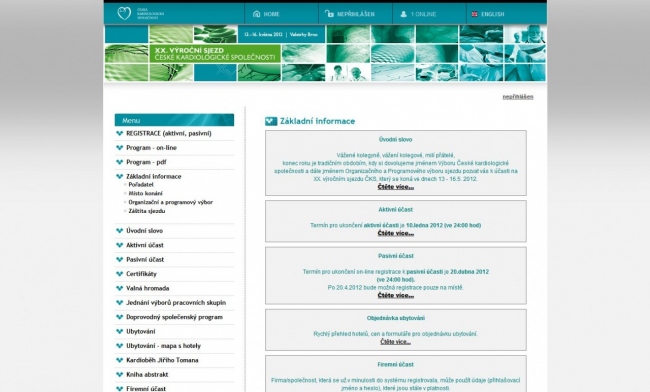Select Program - pdf in the sidebar
Viewport: 650px width, 392px height.
click(x=146, y=162)
